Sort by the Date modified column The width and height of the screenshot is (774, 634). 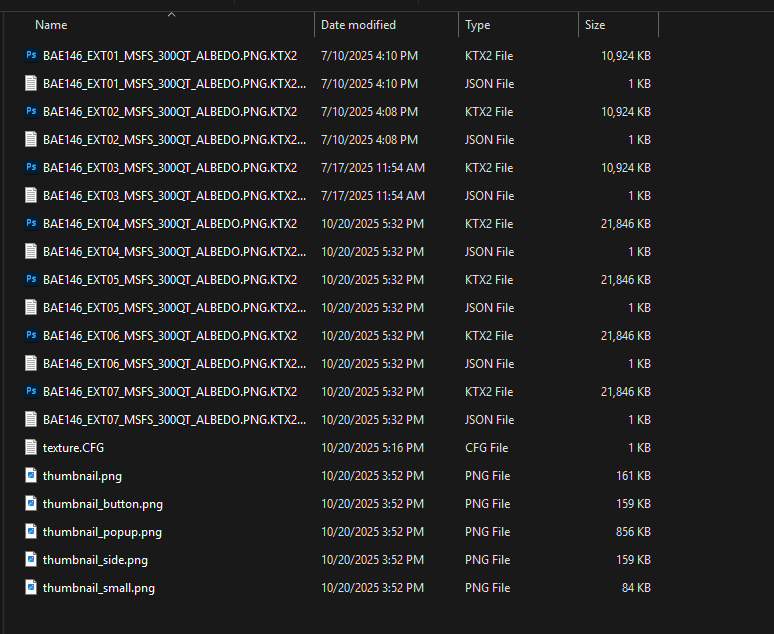pos(358,25)
